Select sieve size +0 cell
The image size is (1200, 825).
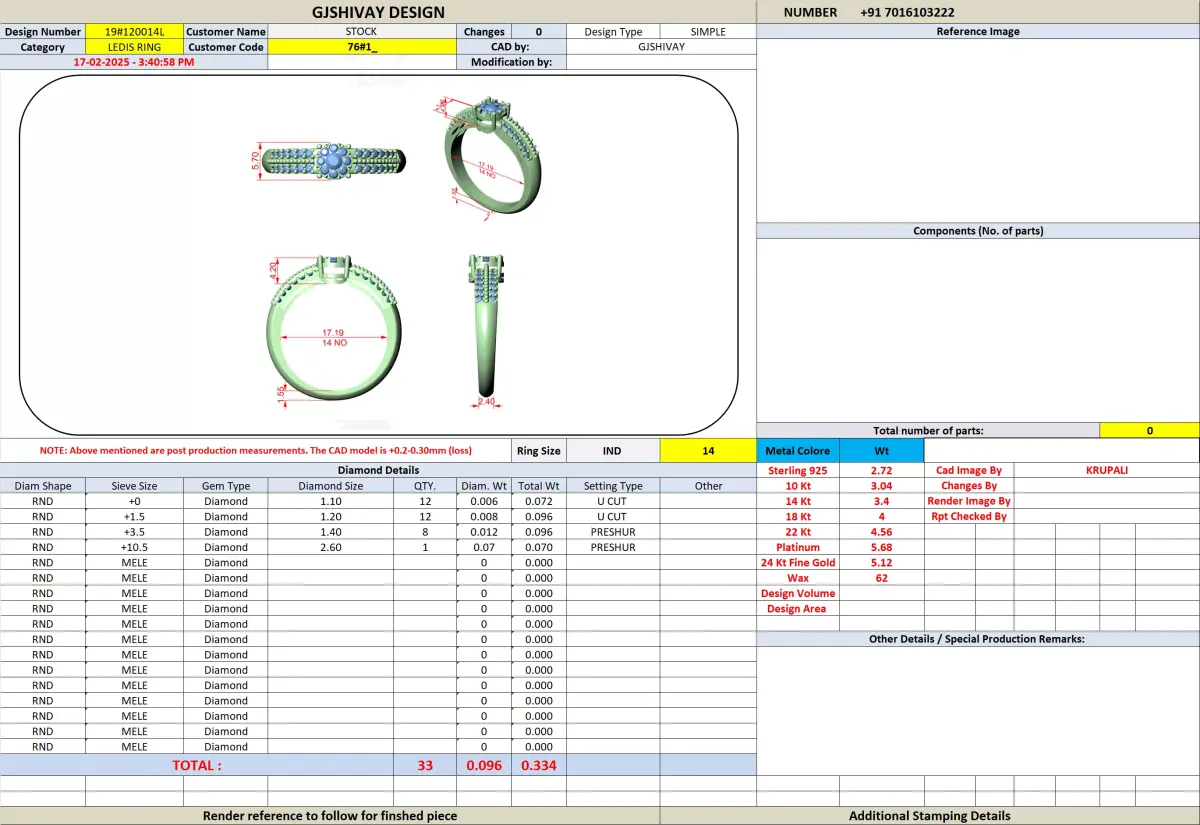(x=134, y=501)
